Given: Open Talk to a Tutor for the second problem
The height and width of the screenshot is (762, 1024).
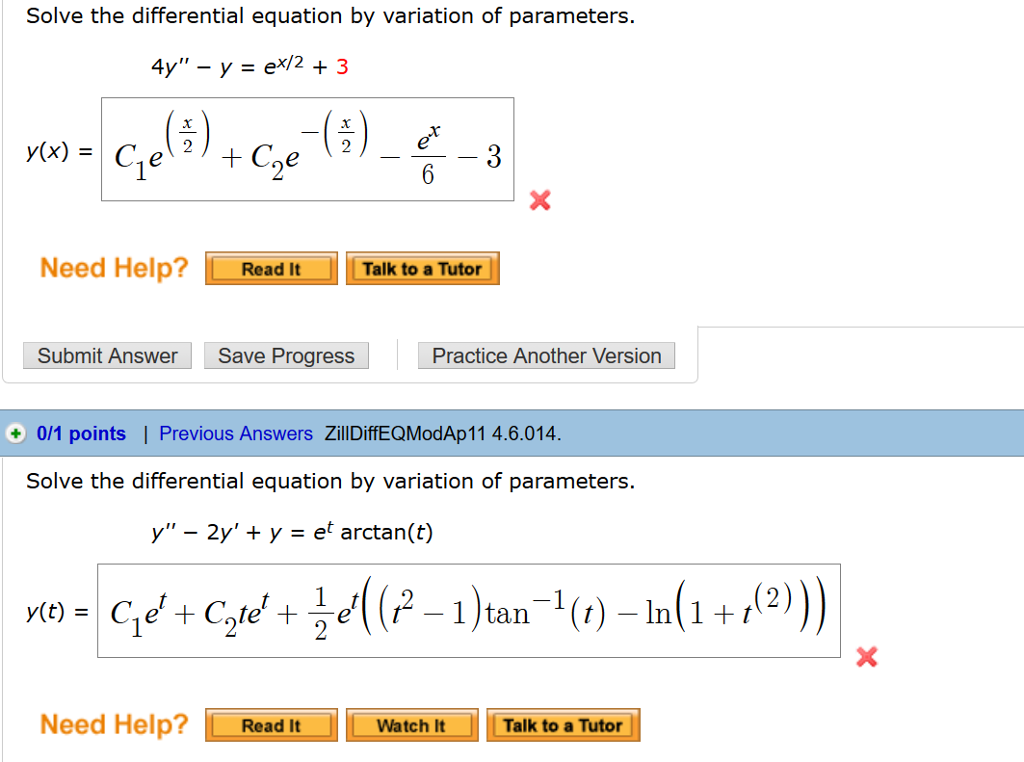Looking at the screenshot, I should (562, 724).
